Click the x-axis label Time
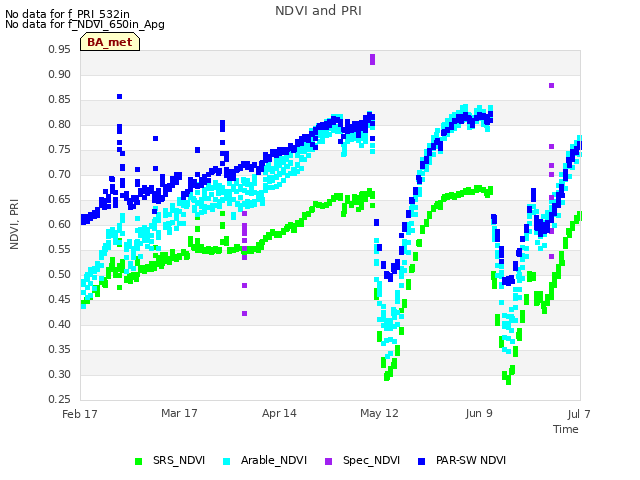The width and height of the screenshot is (640, 480). click(x=566, y=429)
